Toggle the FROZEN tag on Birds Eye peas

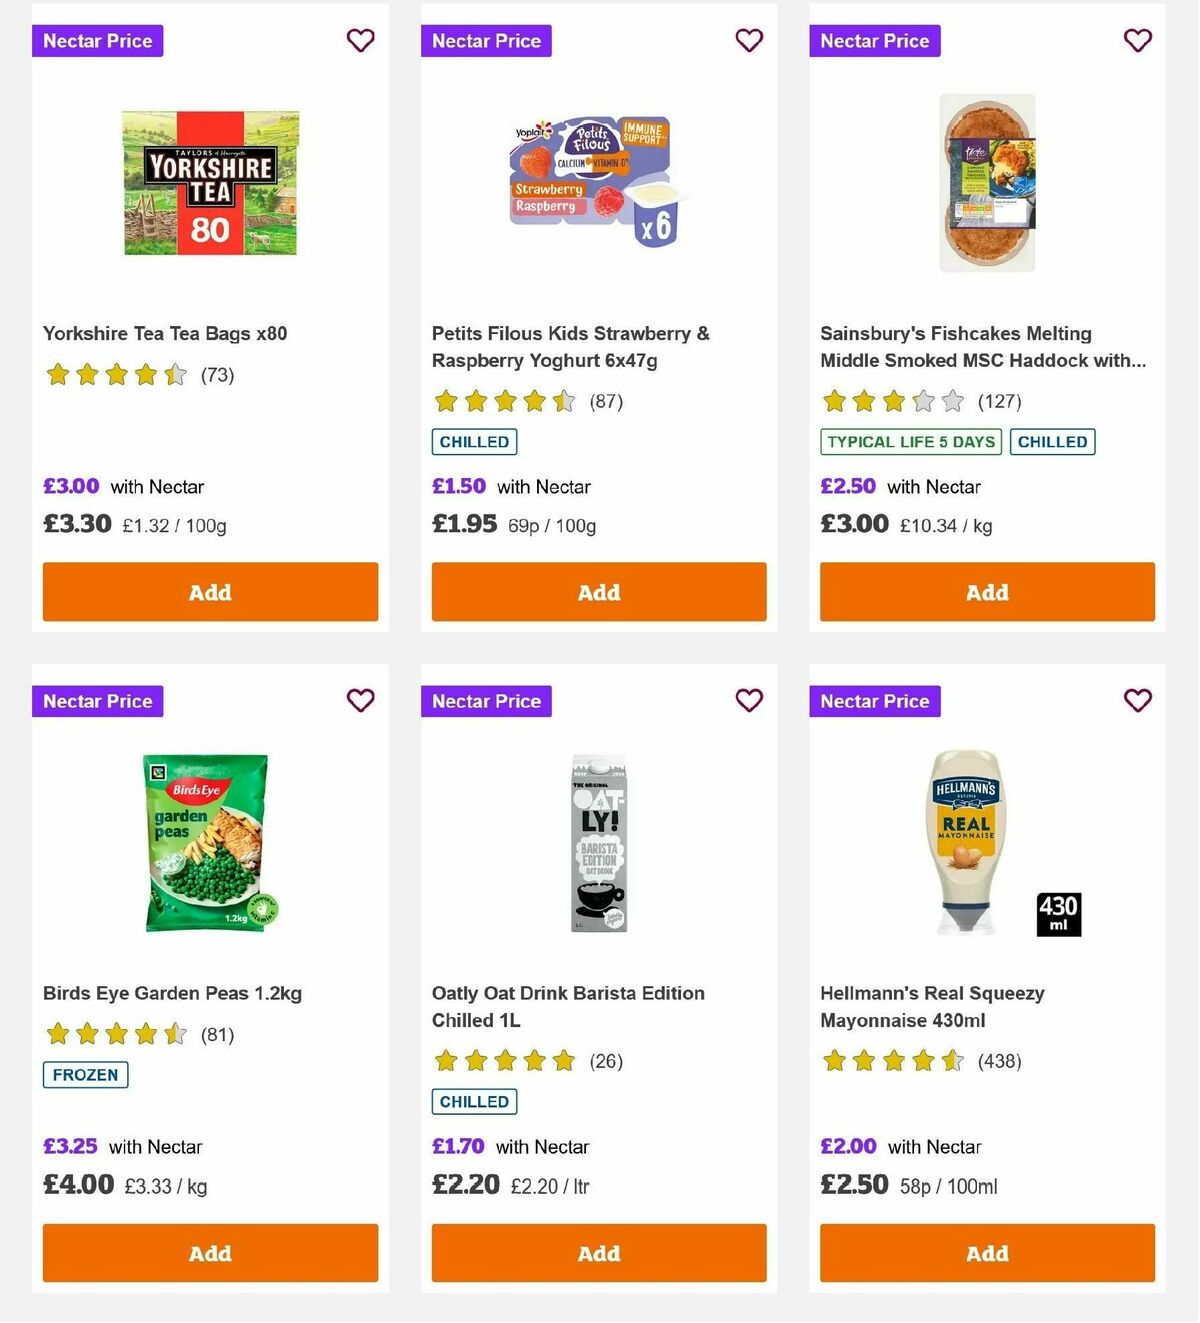coord(84,1075)
